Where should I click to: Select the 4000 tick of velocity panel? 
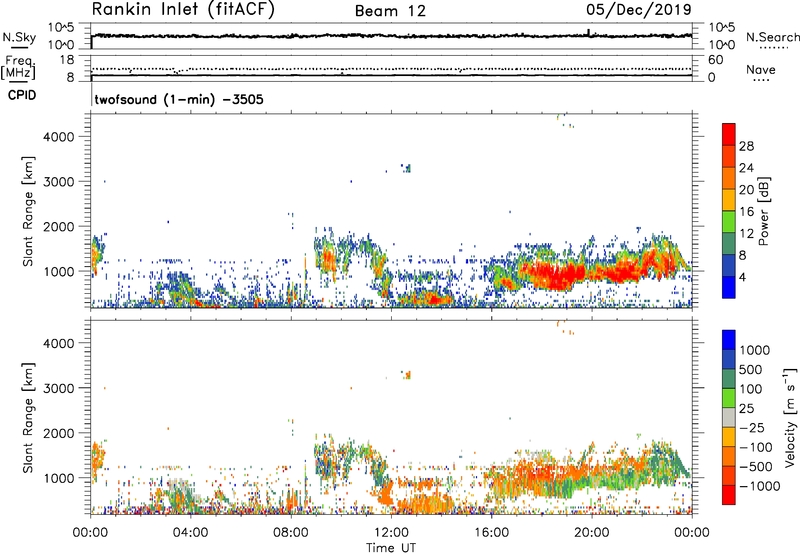(59, 343)
